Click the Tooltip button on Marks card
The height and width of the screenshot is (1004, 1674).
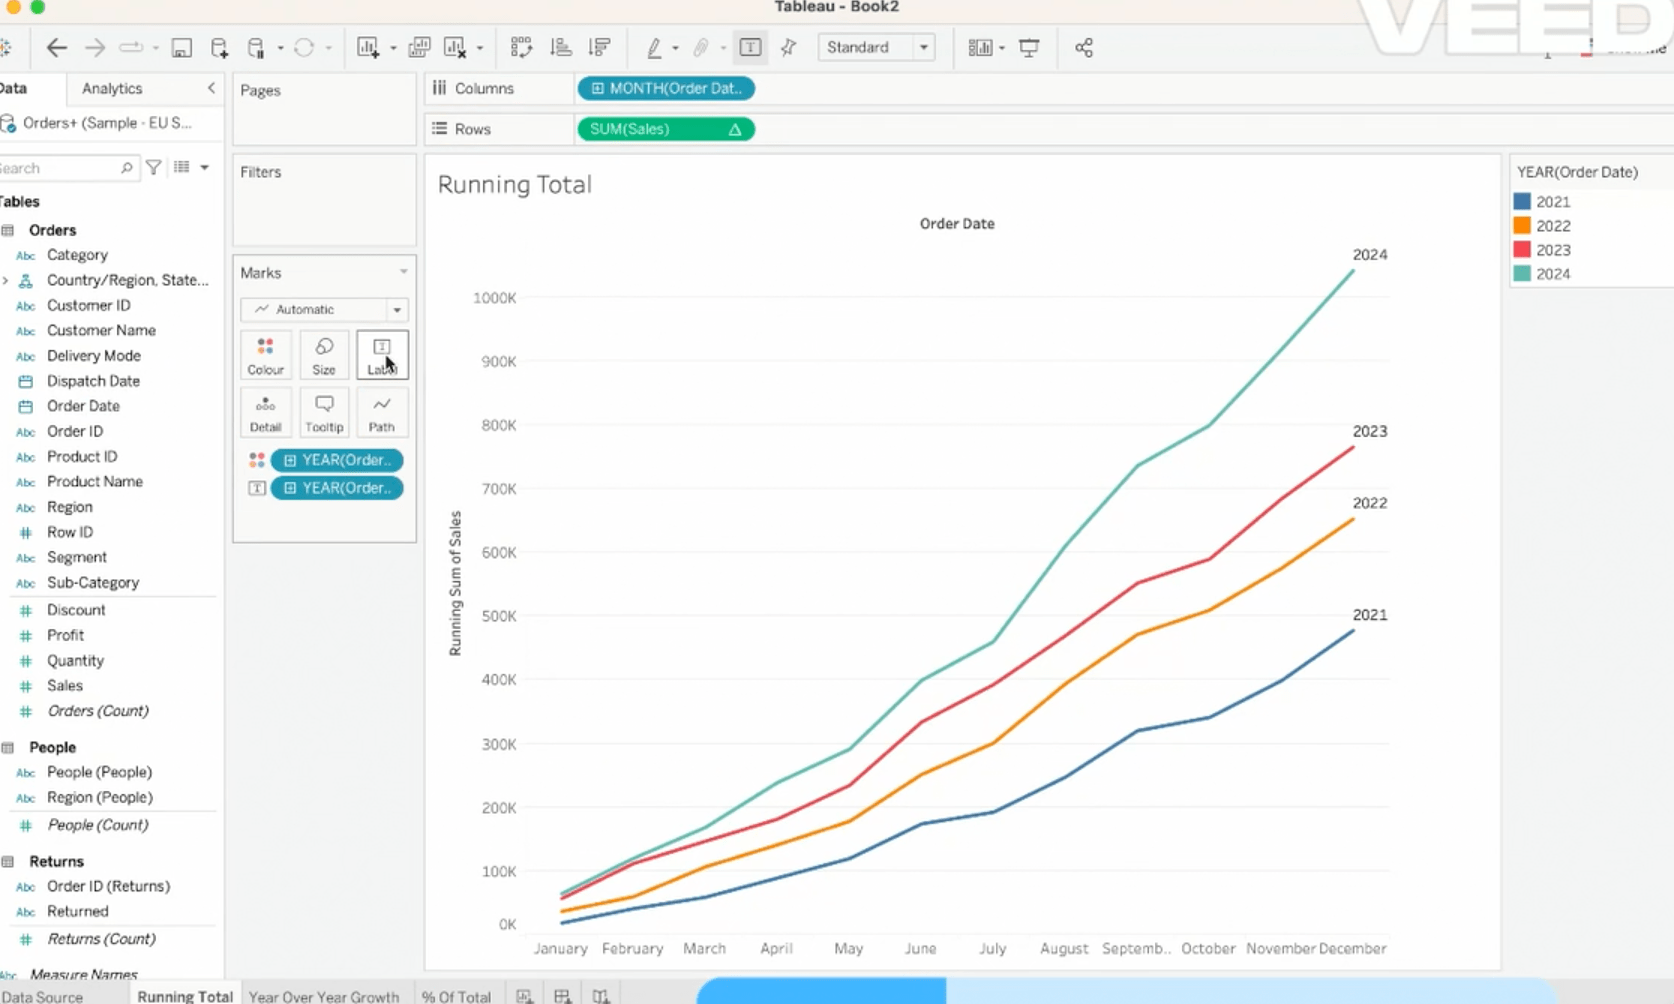[x=324, y=413]
